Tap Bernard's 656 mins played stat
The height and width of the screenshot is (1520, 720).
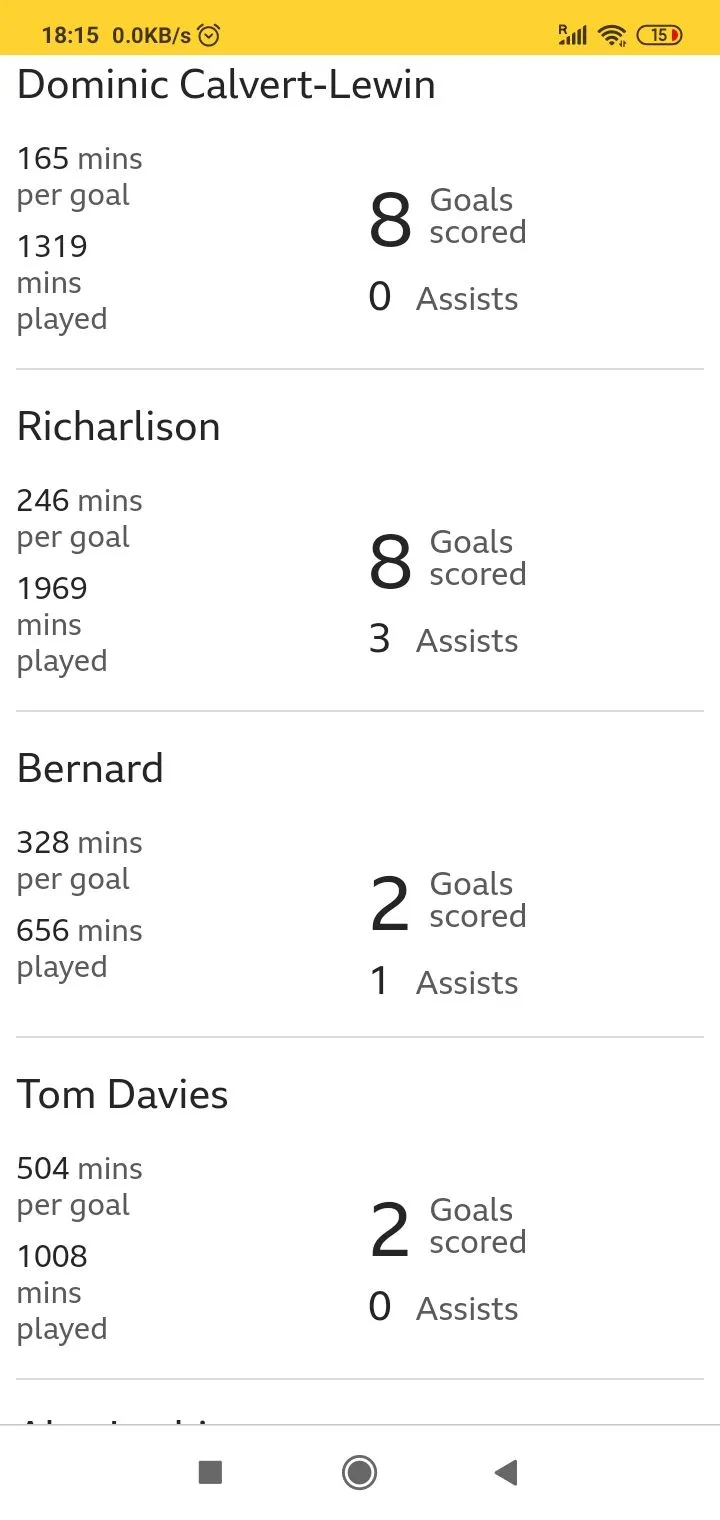tap(79, 948)
